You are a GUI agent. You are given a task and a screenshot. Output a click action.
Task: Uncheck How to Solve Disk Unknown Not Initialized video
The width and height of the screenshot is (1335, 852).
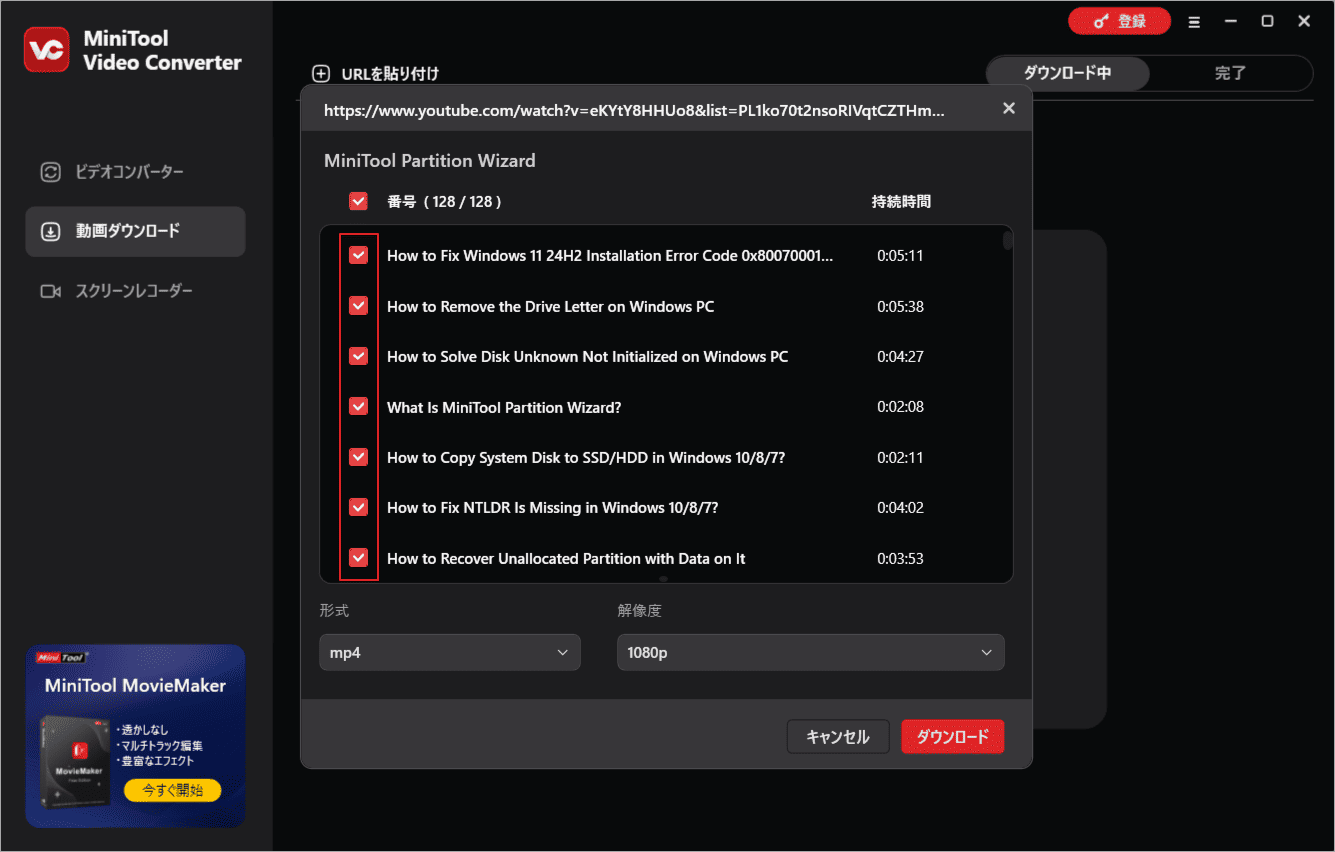(x=358, y=356)
